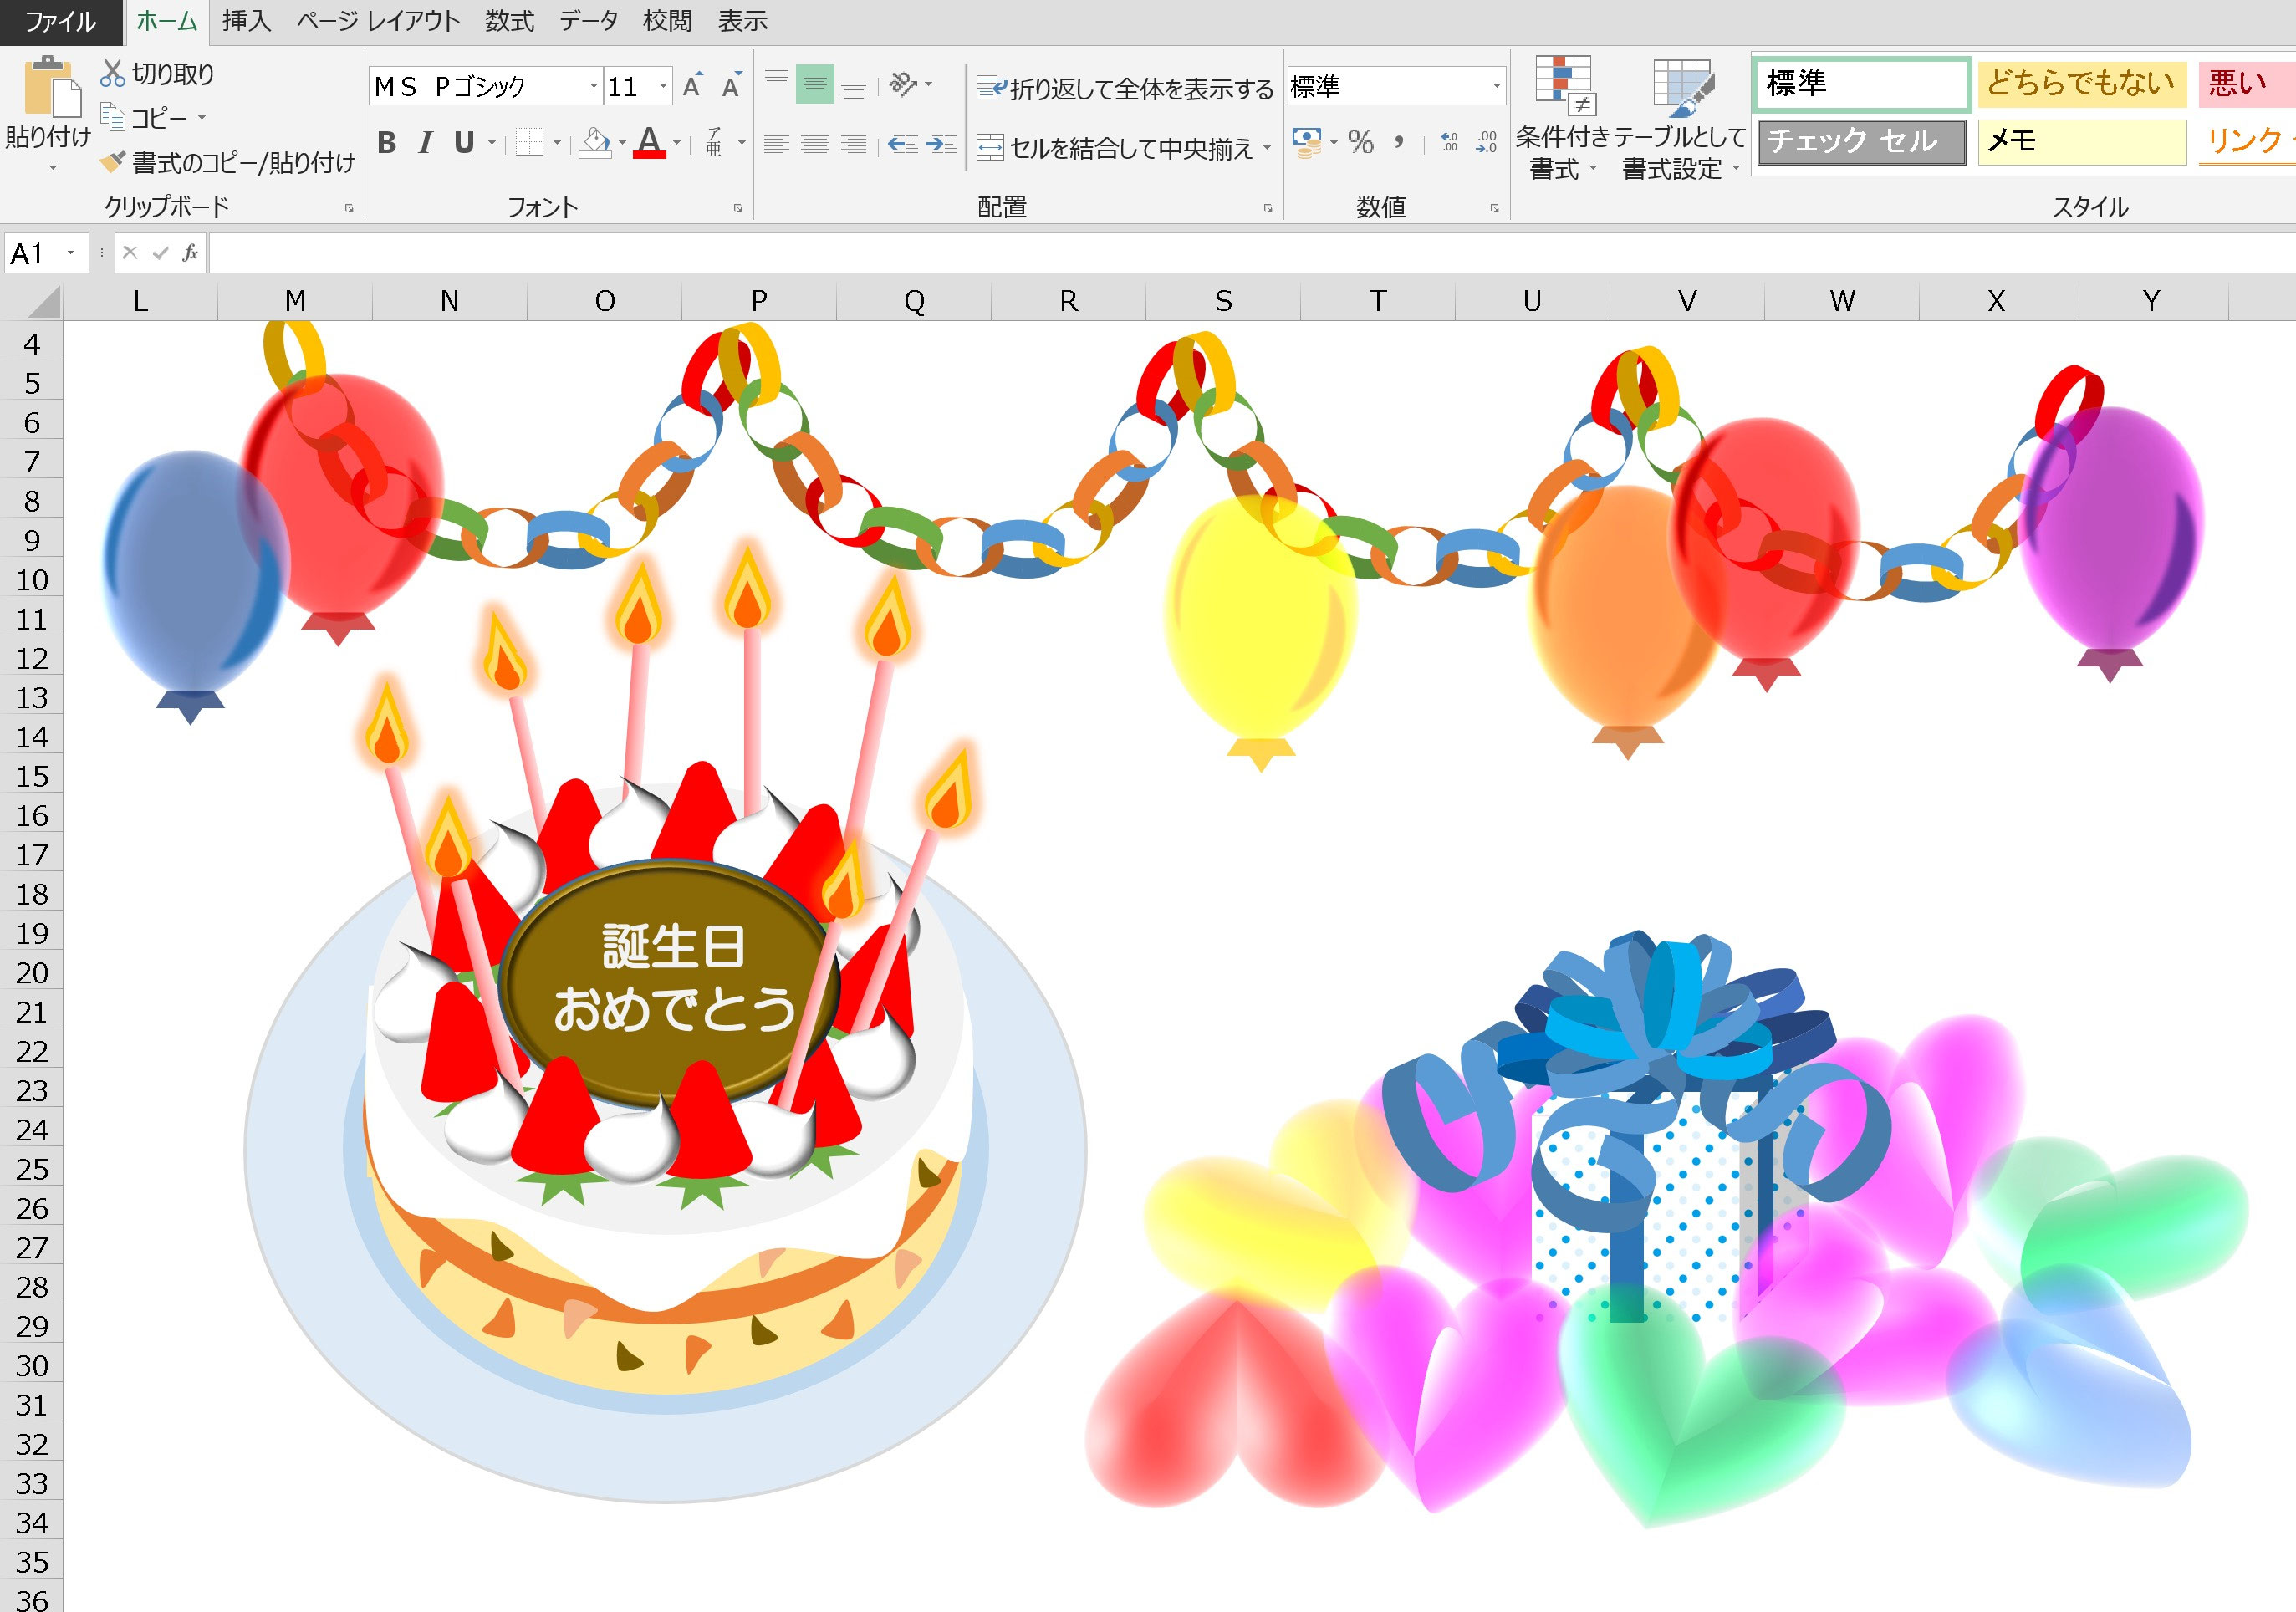Open the number format dropdown showing 標準
Viewport: 2296px width, 1612px height.
[1496, 86]
